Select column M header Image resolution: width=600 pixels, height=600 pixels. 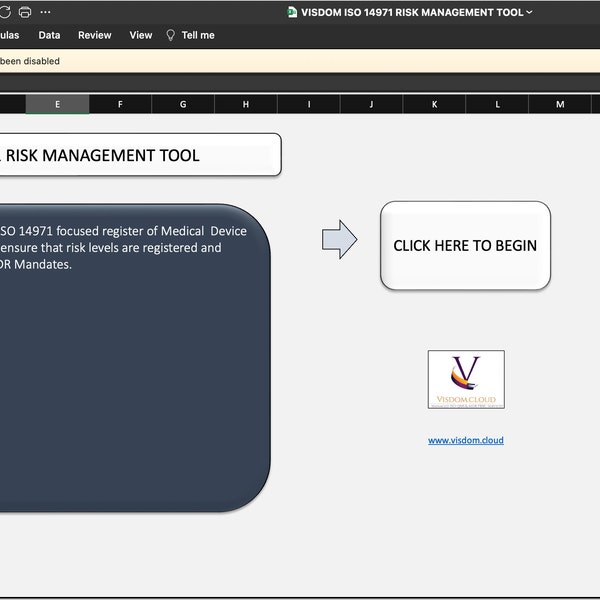[x=560, y=104]
